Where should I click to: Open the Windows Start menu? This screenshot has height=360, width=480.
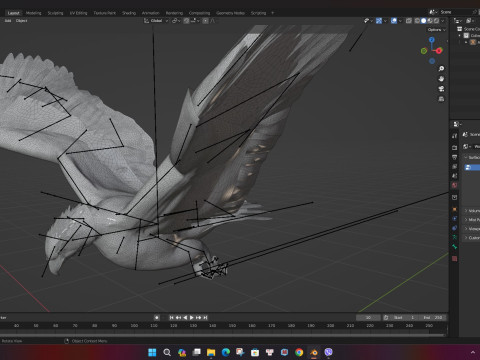[x=152, y=352]
